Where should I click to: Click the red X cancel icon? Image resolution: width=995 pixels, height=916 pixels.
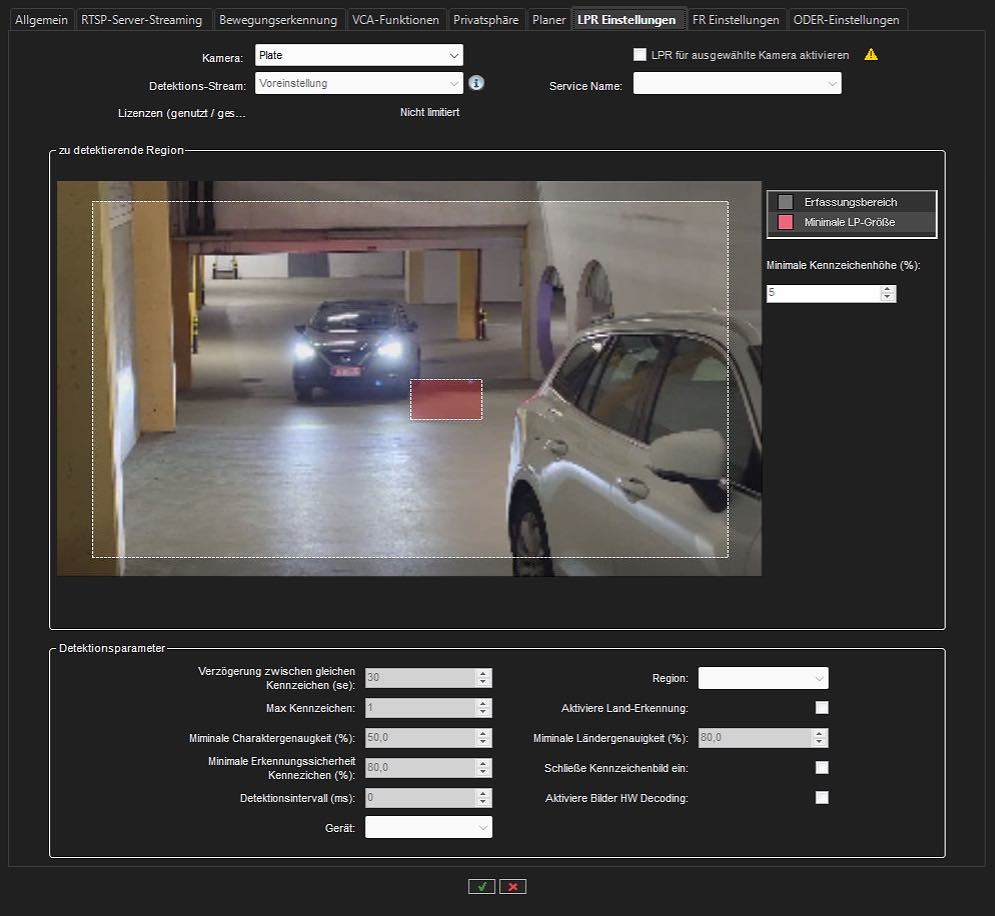click(x=513, y=886)
